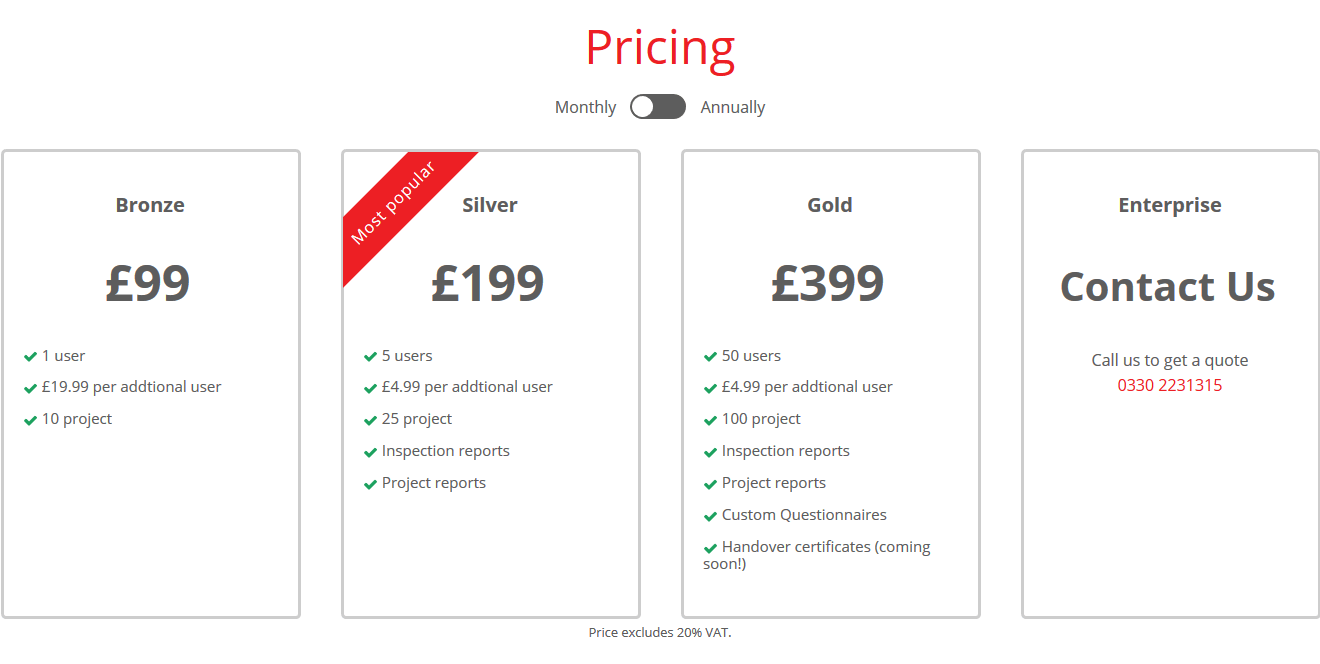This screenshot has height=664, width=1320.
Task: Click the Enterprise Contact Us heading
Action: click(1168, 287)
